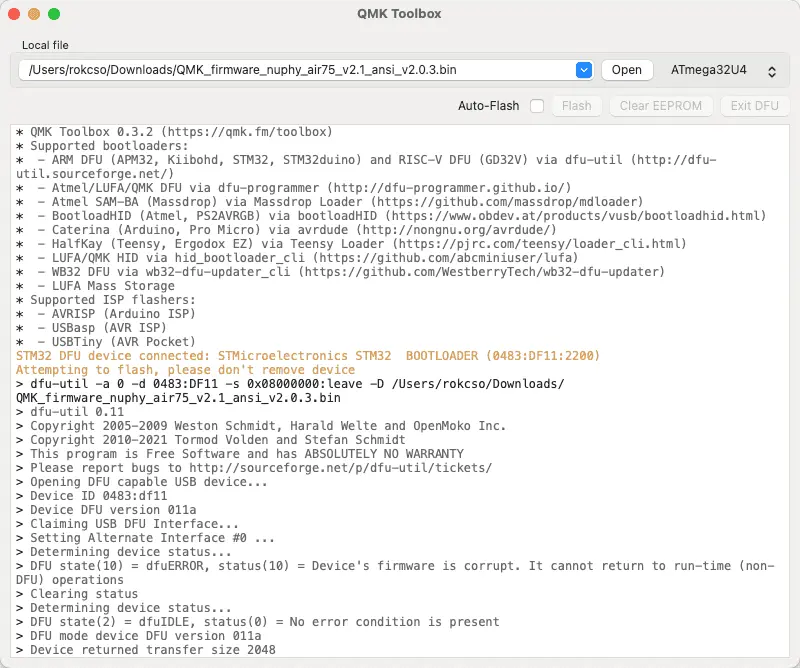The width and height of the screenshot is (800, 668).
Task: Click the 'Device ID 0483:df11' line
Action: coord(91,496)
